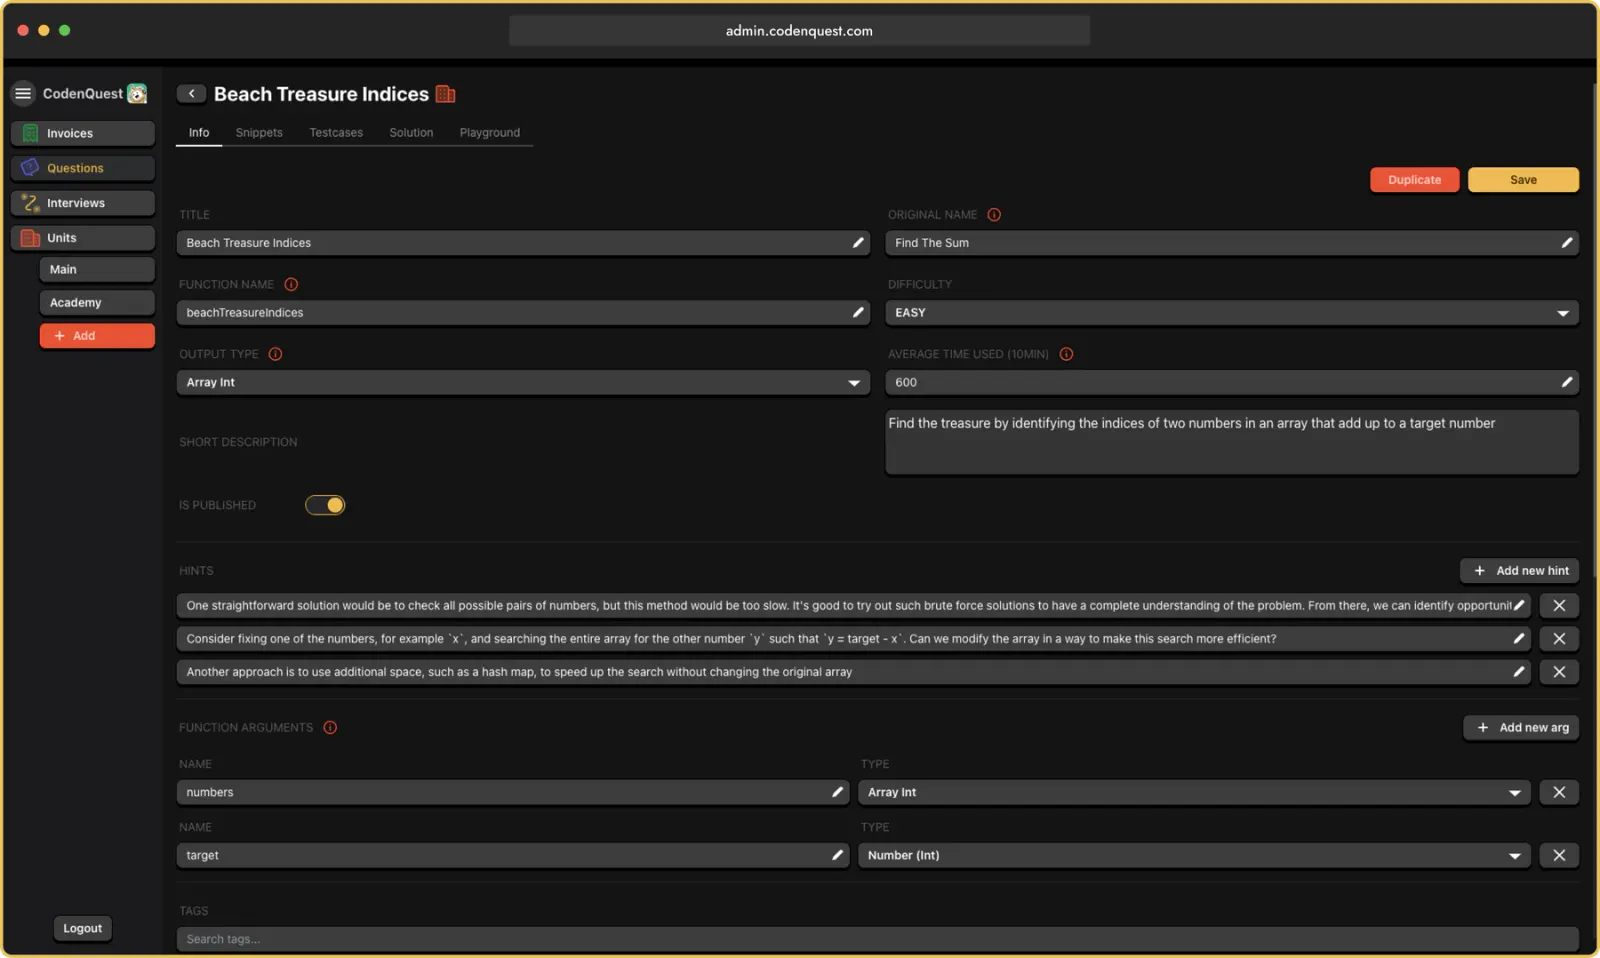Edit the 'numbers' argument name pencil
Viewport: 1600px width, 958px height.
tap(837, 792)
